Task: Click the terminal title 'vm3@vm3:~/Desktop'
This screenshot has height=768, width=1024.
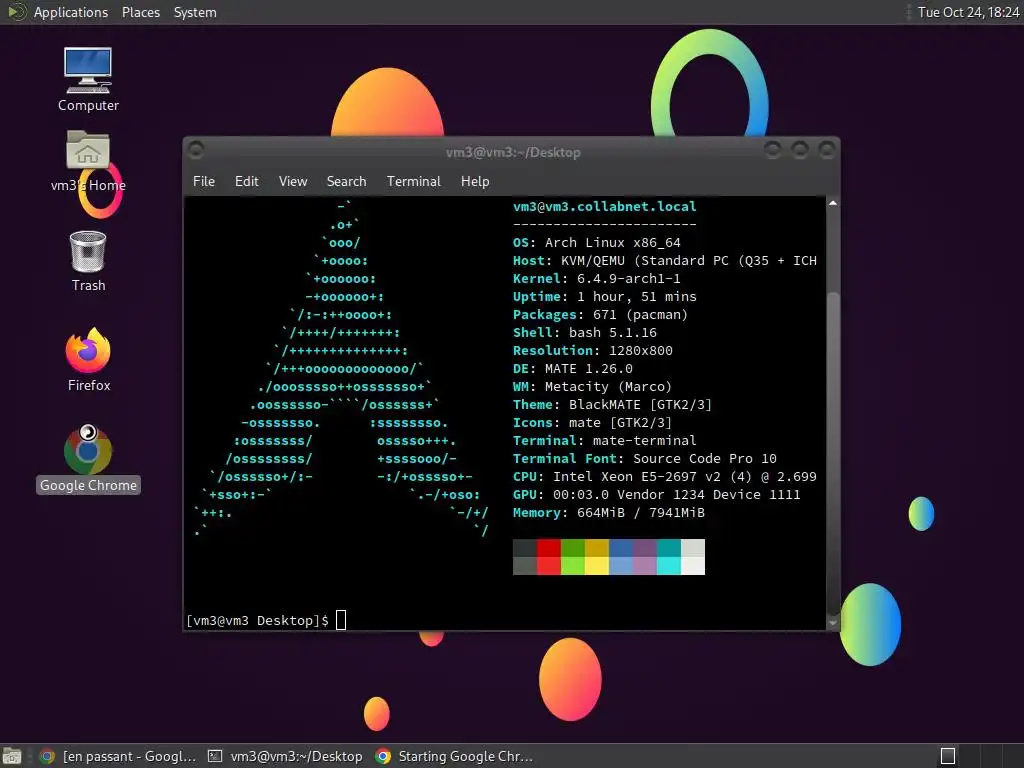Action: coord(513,152)
